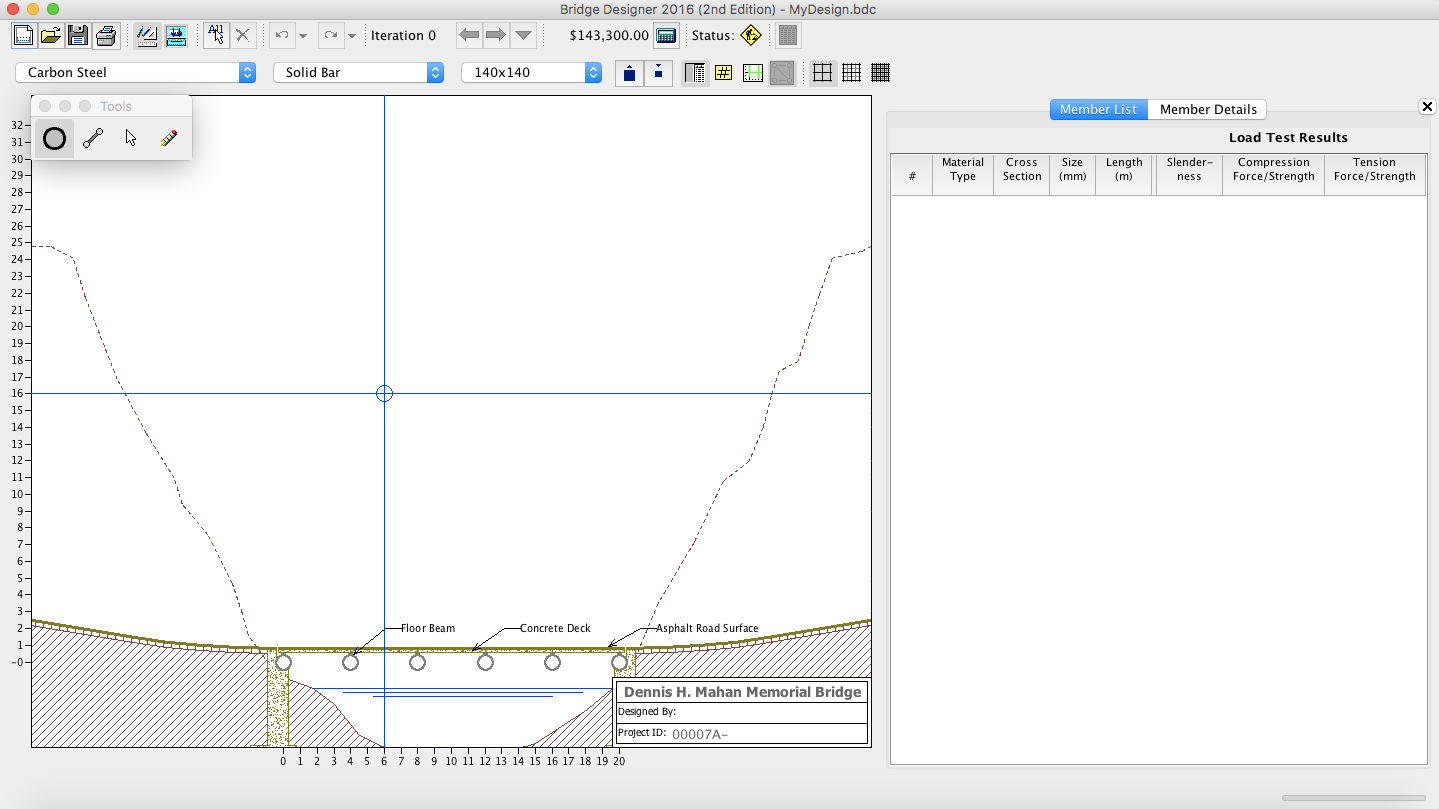The height and width of the screenshot is (809, 1439).
Task: Click the Compression Force/Strength column header
Action: (1273, 170)
